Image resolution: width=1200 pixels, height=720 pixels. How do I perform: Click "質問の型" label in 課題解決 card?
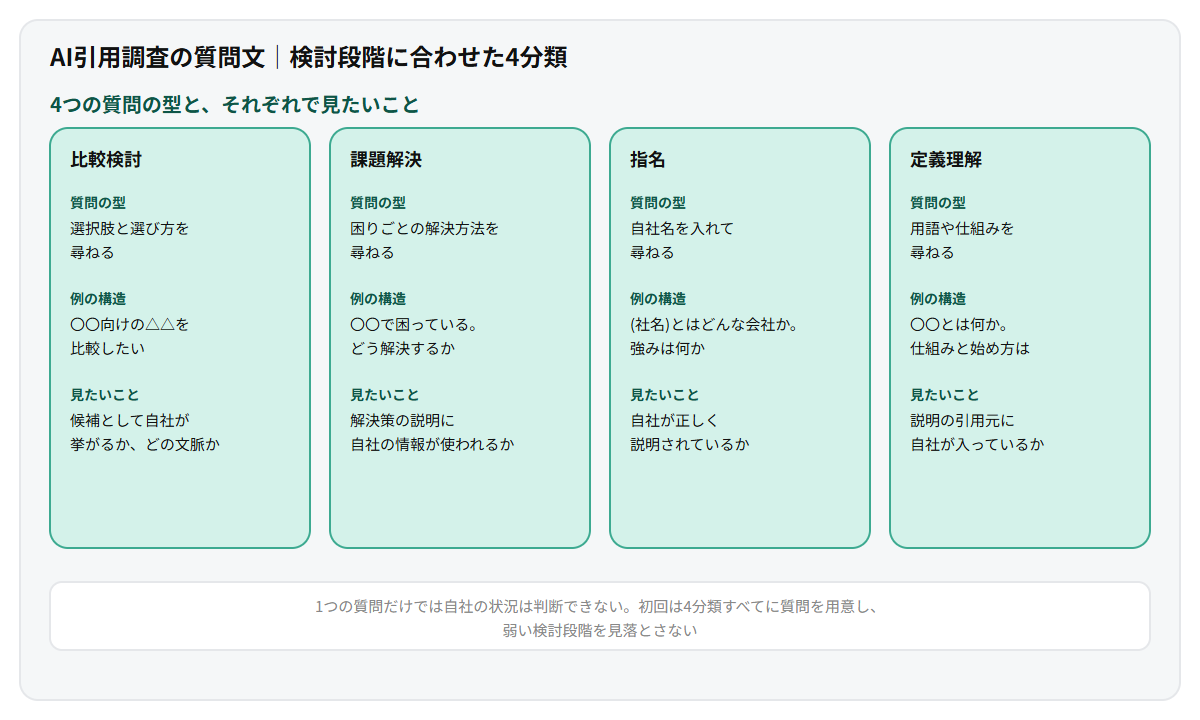pyautogui.click(x=378, y=203)
